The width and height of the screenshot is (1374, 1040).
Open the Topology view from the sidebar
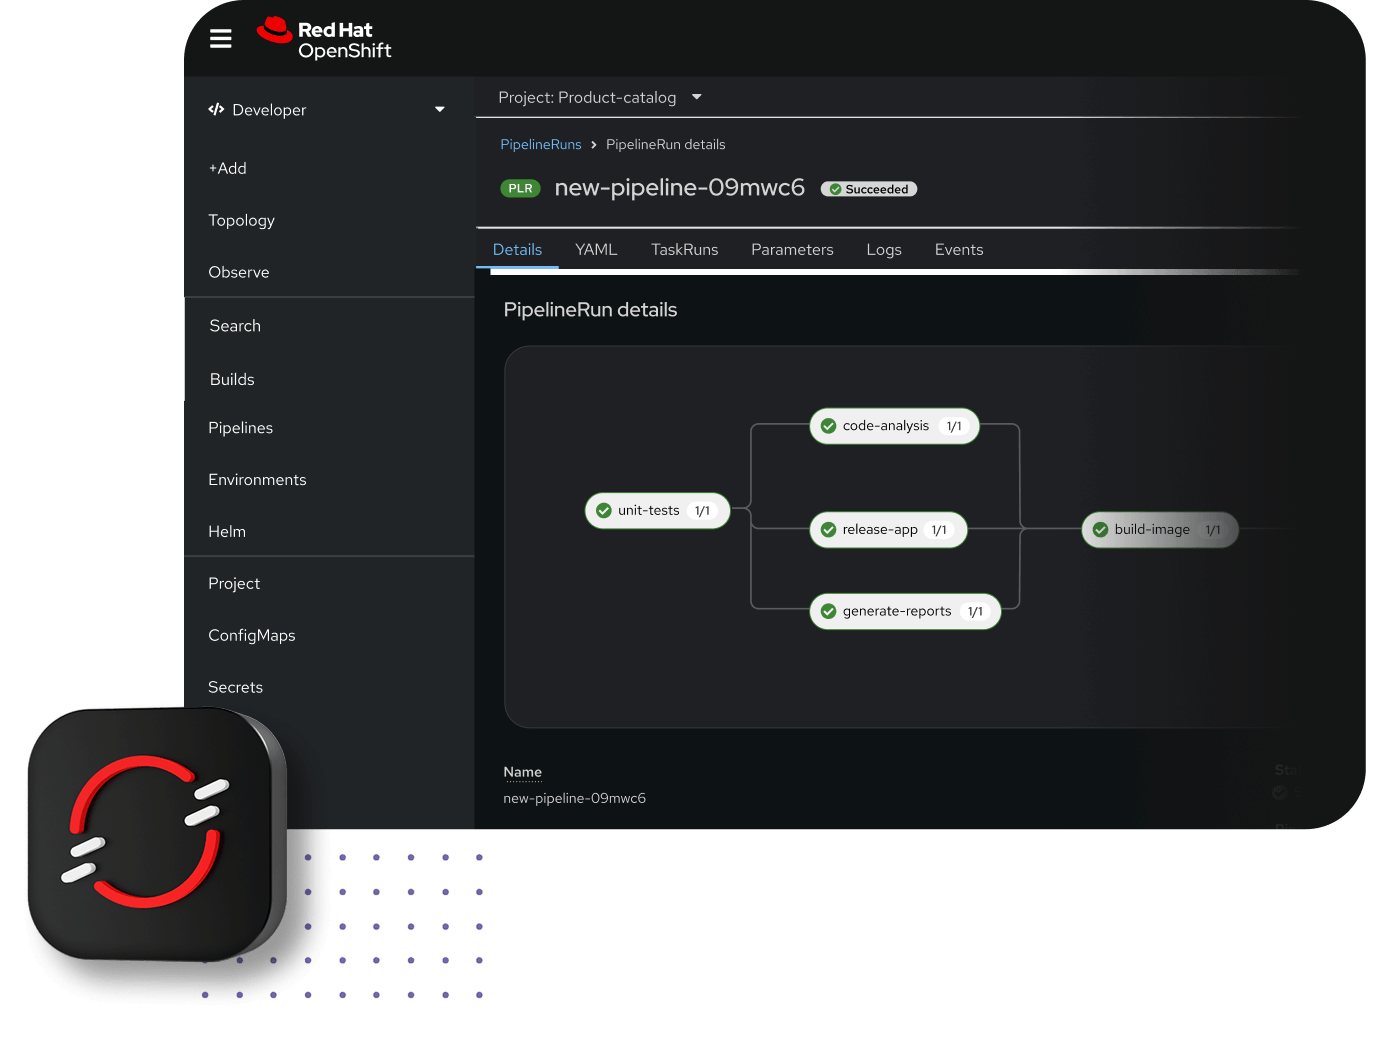pos(241,220)
